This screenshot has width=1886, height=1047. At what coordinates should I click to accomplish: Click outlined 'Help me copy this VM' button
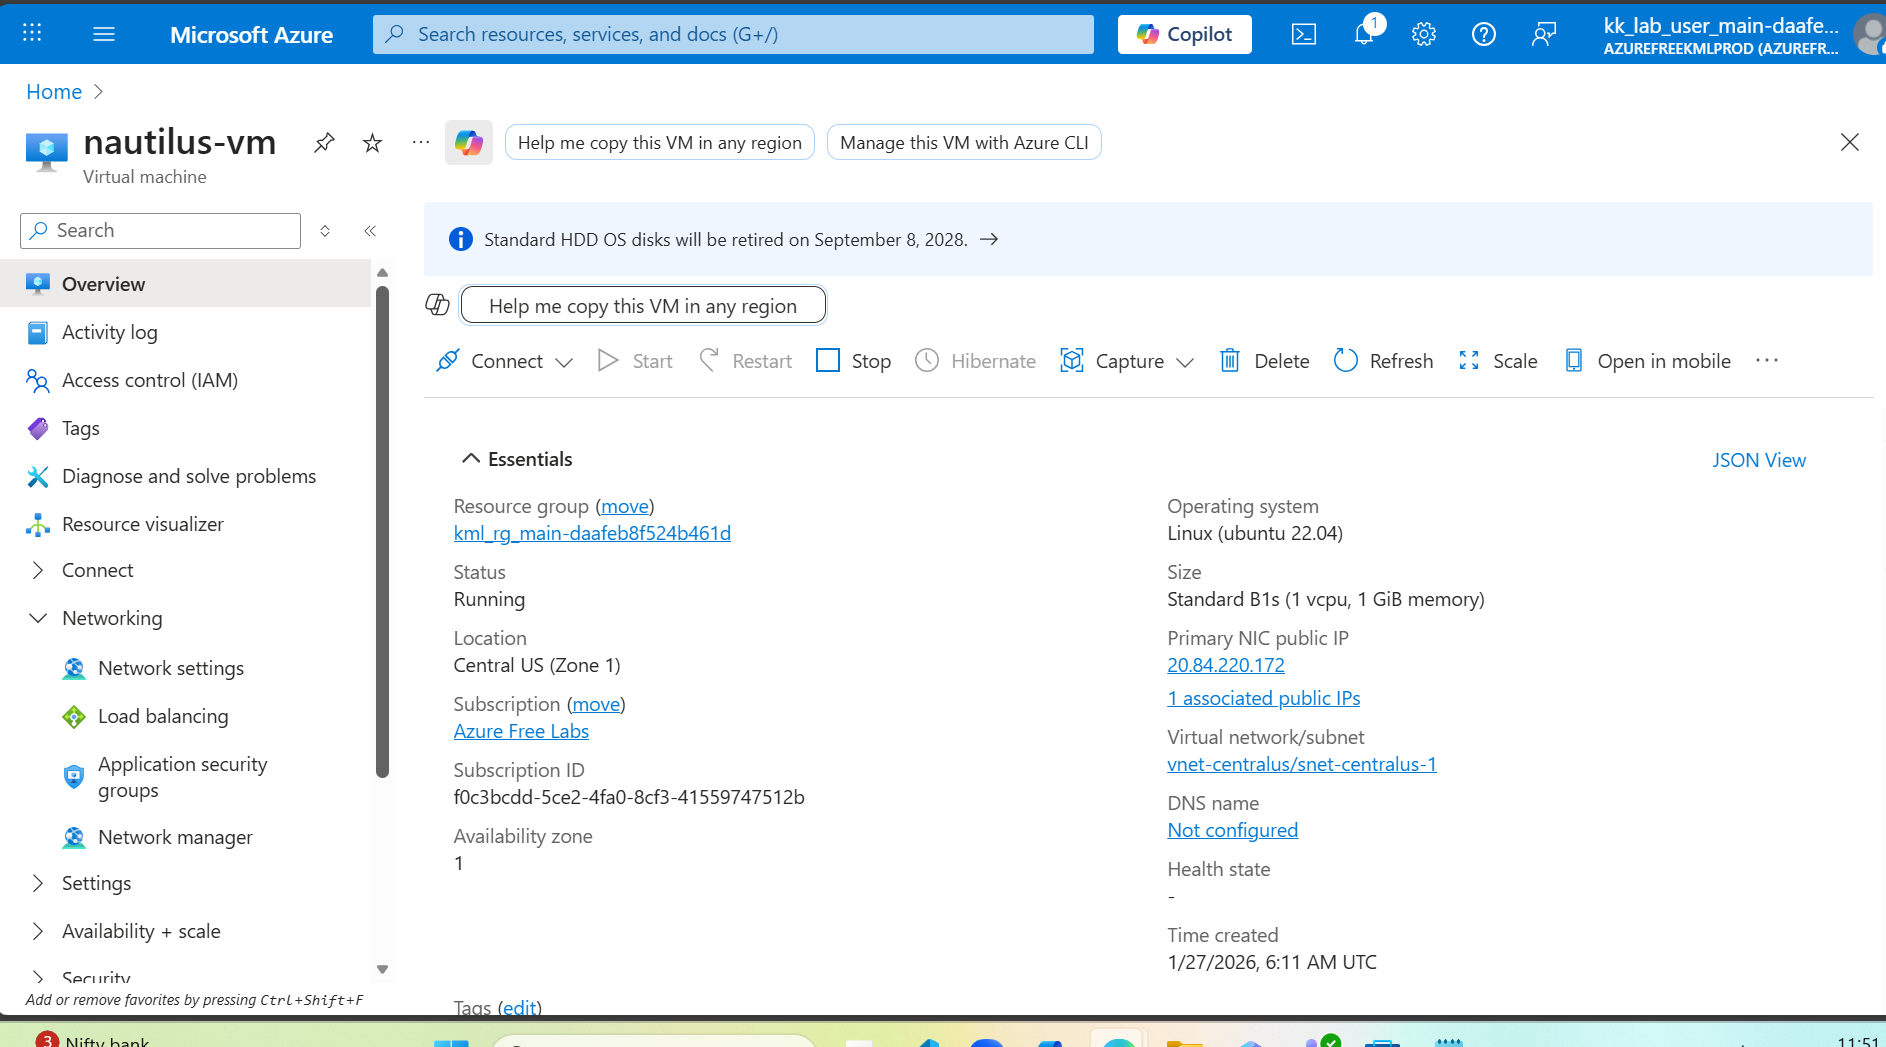[x=643, y=306]
